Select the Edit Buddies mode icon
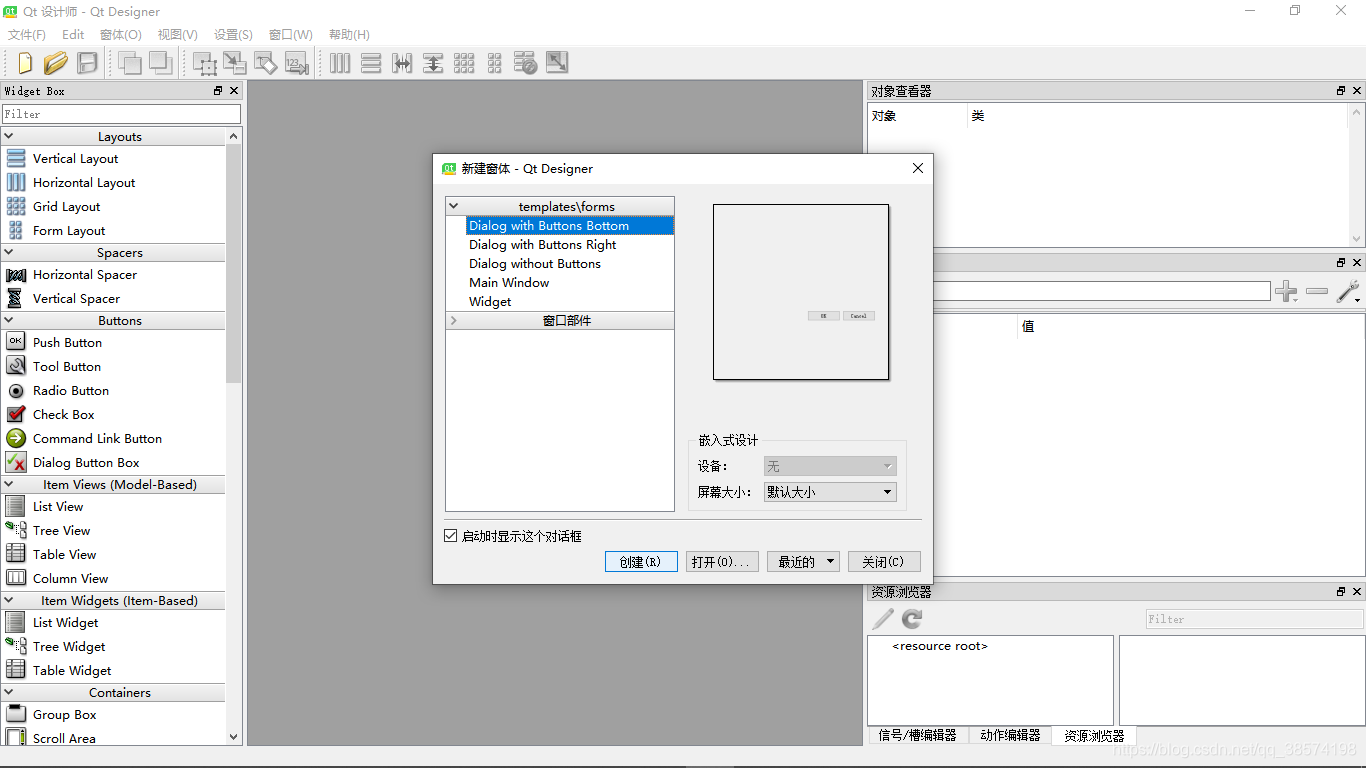Viewport: 1366px width, 768px height. [x=265, y=63]
